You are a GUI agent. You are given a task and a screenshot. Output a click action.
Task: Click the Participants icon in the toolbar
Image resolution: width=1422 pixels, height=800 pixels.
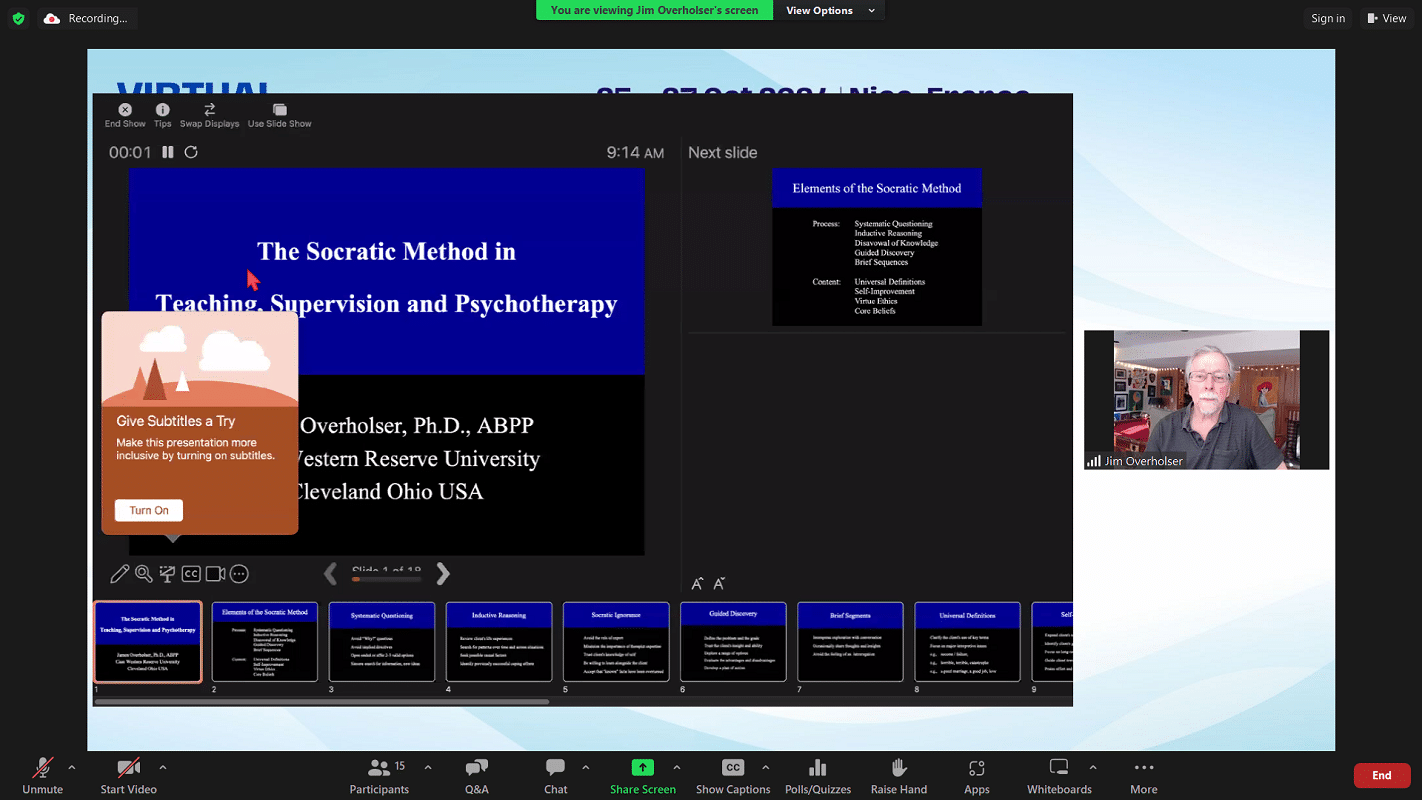[x=379, y=769]
